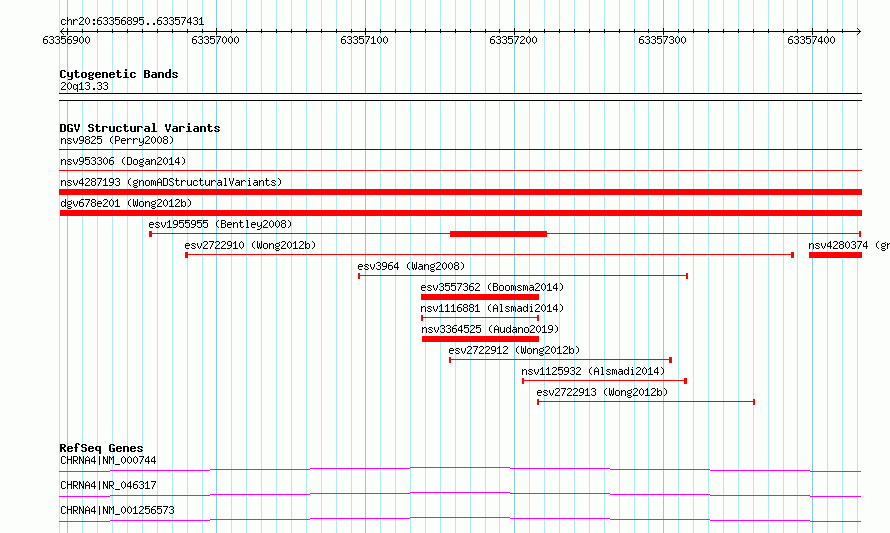This screenshot has height=533, width=890.
Task: Click the 63357100 ruler tick label
Action: [x=364, y=40]
